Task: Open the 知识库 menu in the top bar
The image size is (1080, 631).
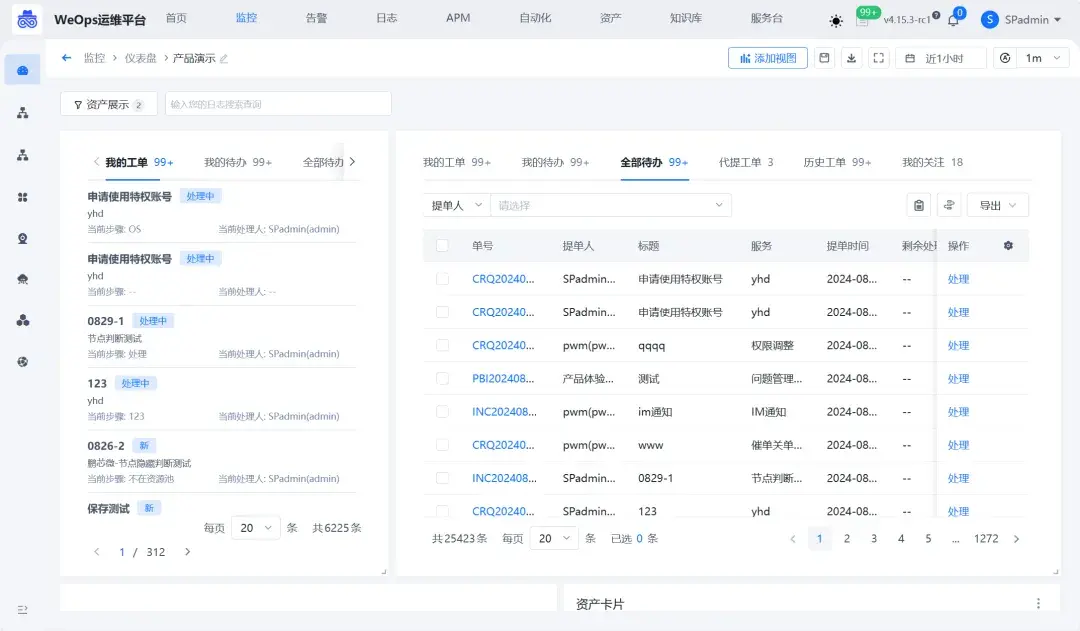Action: tap(686, 18)
